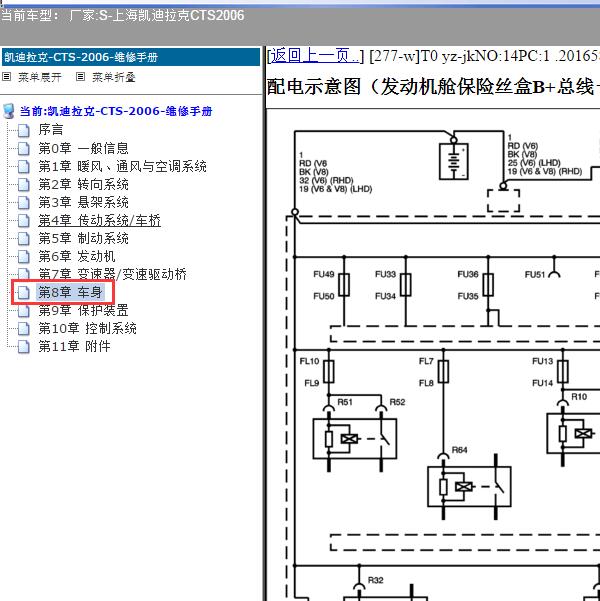Click the page icon next to 第0章

(24, 148)
